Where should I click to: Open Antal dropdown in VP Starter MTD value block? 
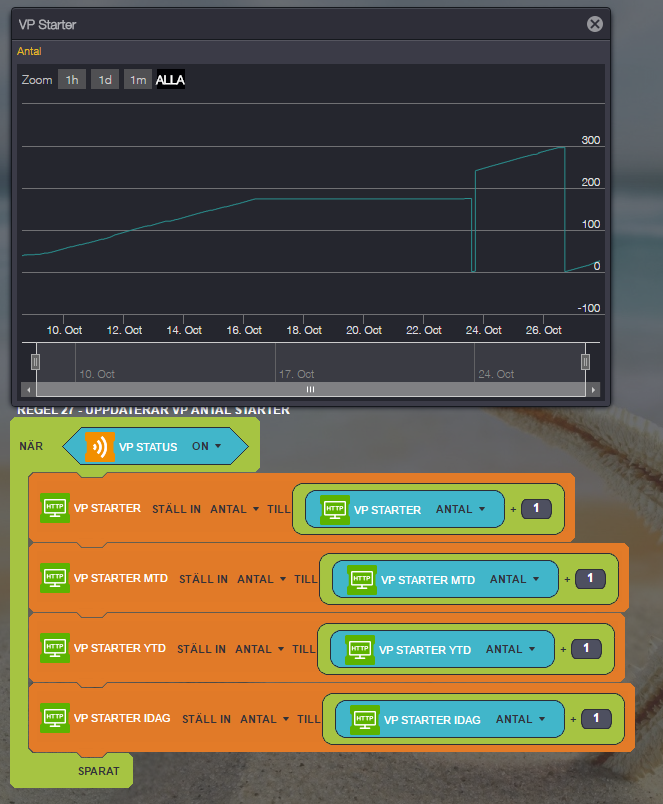pos(514,579)
